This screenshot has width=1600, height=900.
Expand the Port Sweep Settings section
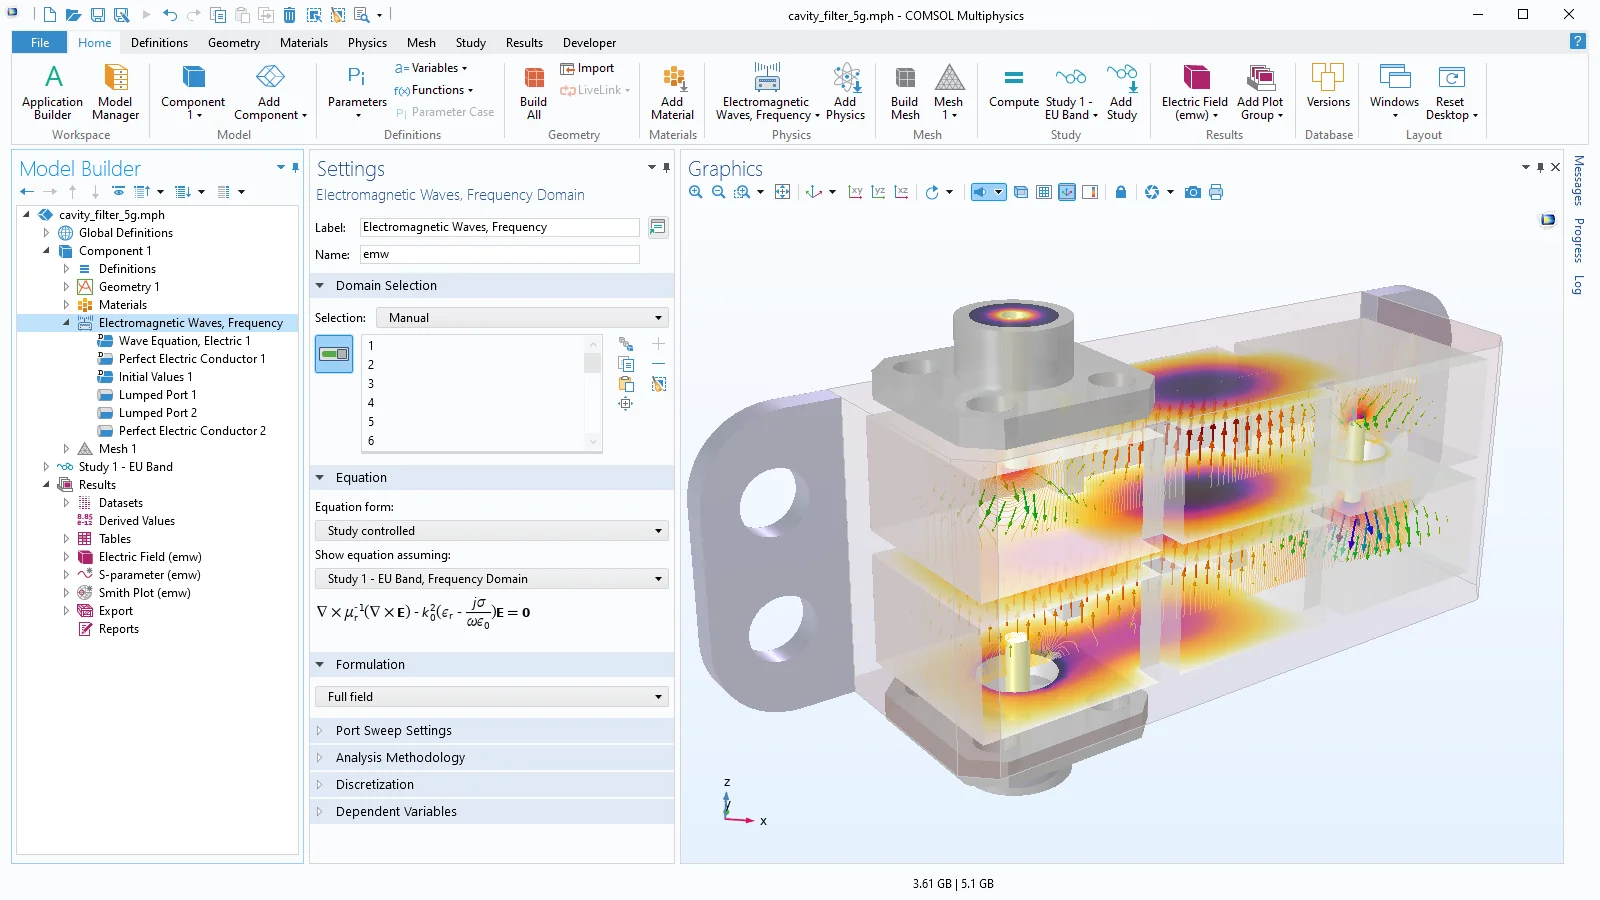393,731
